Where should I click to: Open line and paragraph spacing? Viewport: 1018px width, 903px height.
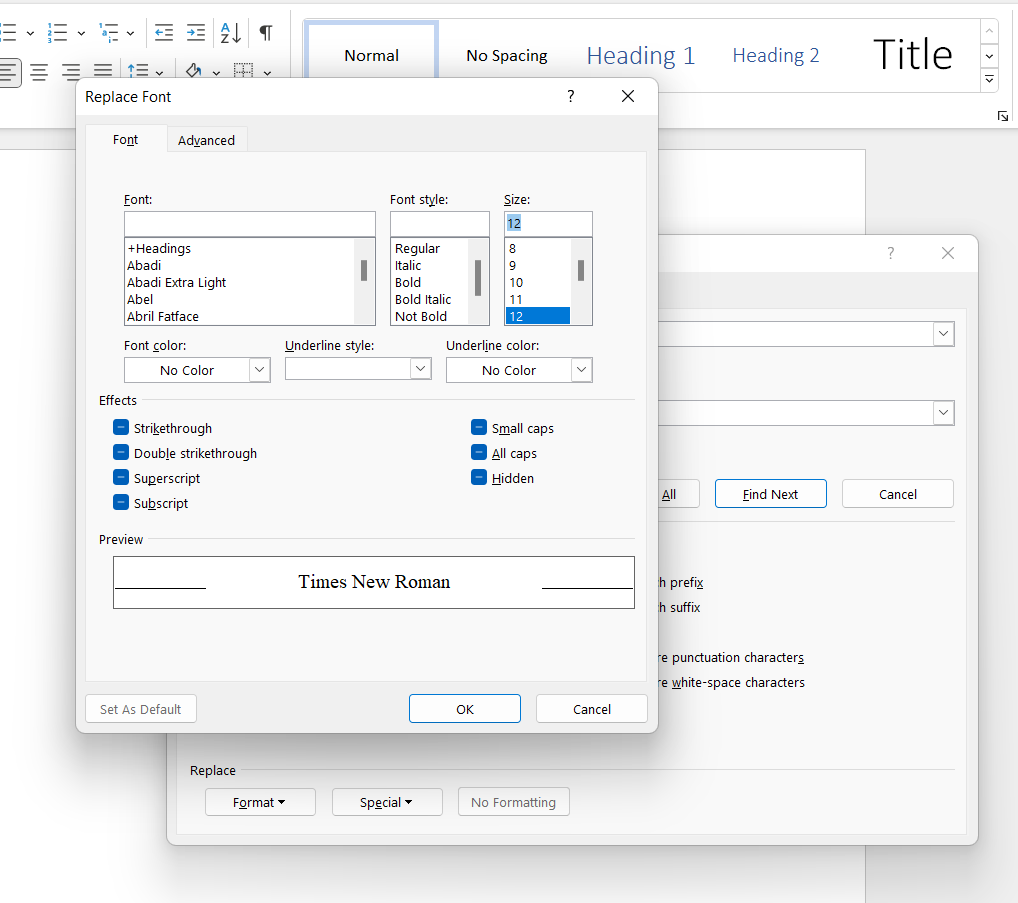click(138, 71)
